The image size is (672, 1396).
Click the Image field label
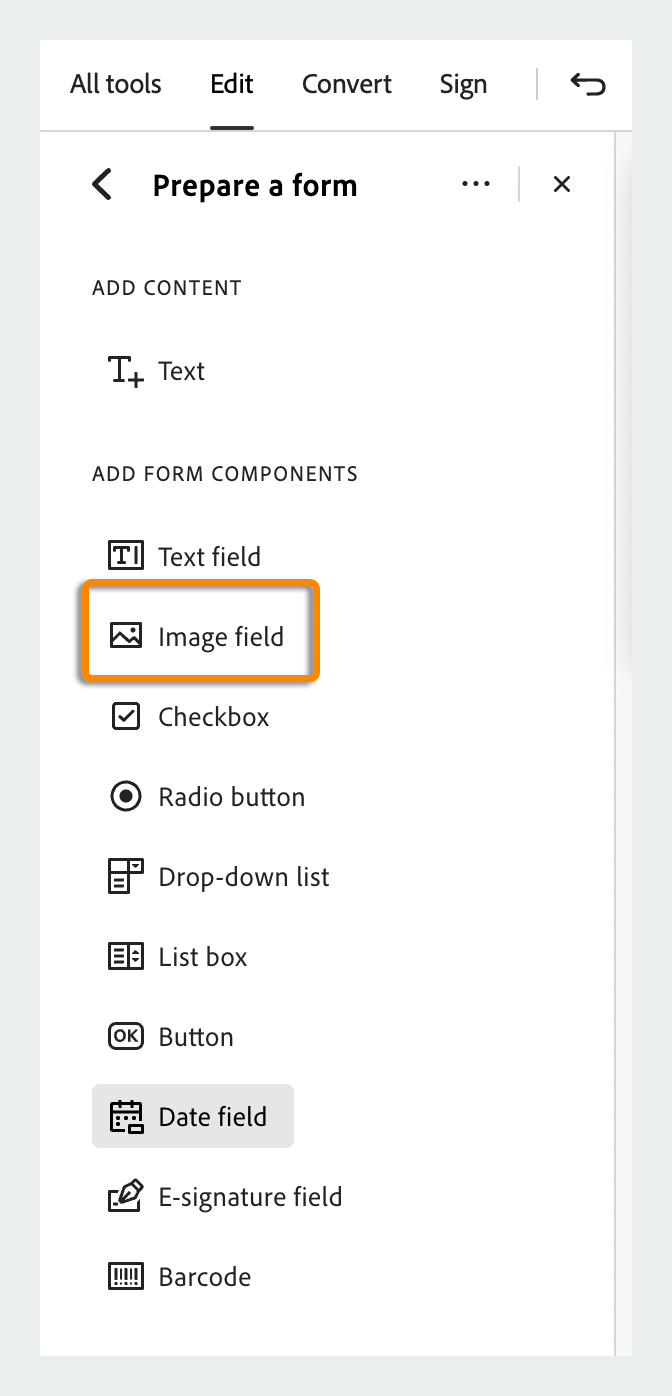click(221, 637)
